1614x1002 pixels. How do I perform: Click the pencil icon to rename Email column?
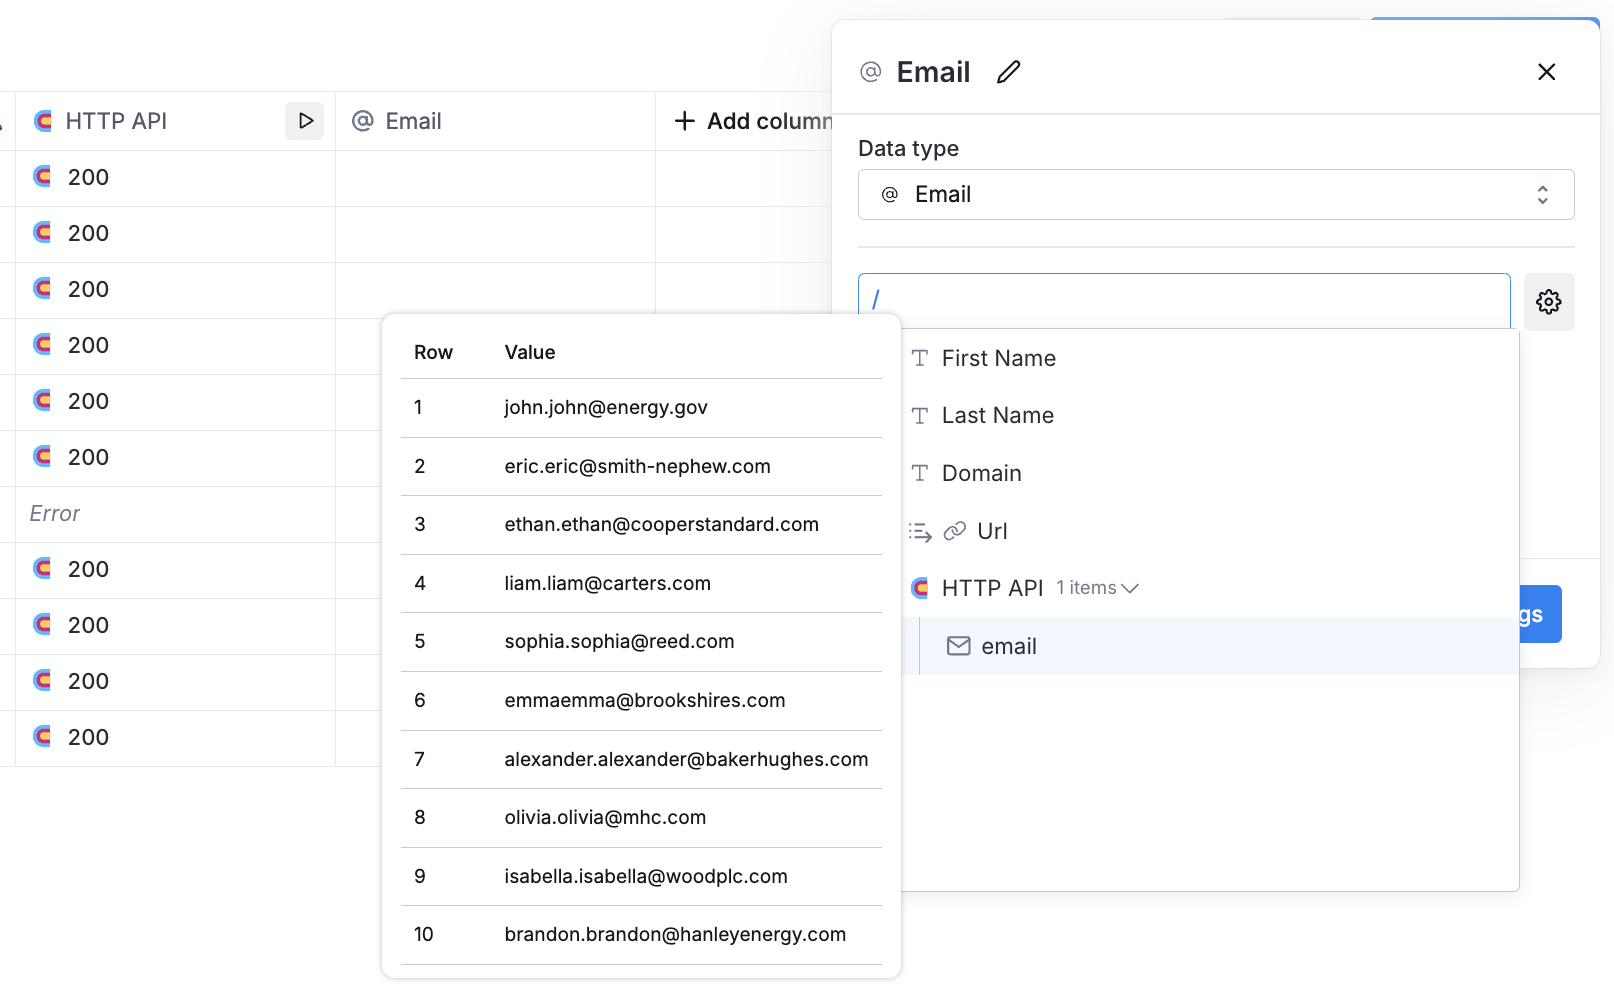pos(1008,71)
